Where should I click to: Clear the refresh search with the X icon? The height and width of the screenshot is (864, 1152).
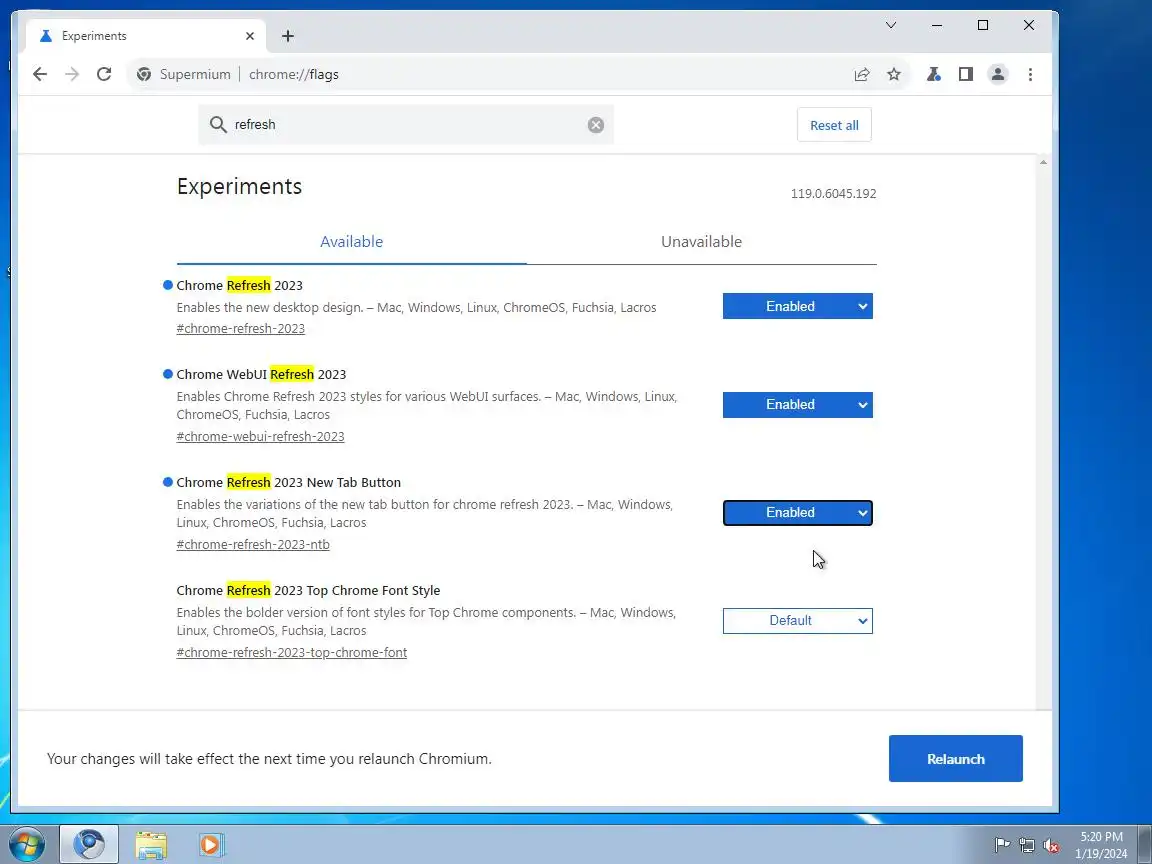click(x=596, y=125)
